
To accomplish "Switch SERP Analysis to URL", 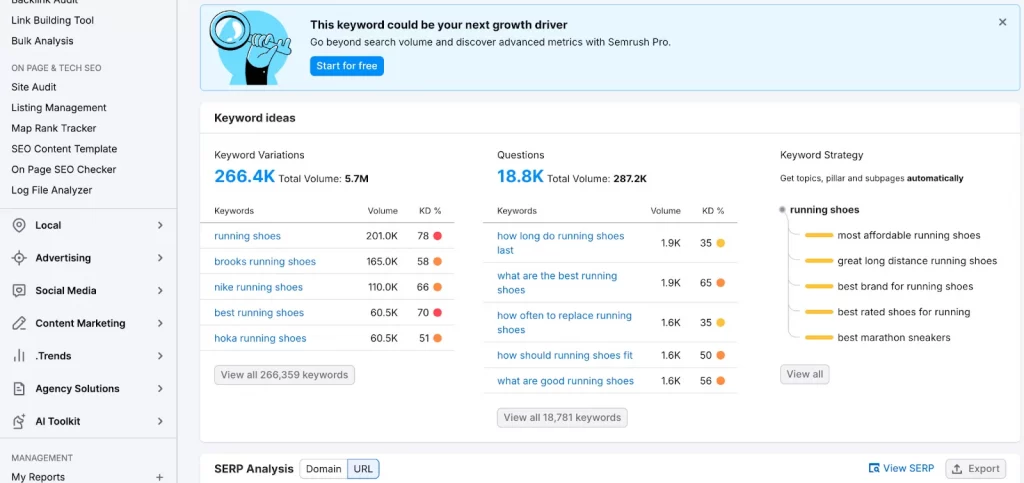I will coord(363,469).
